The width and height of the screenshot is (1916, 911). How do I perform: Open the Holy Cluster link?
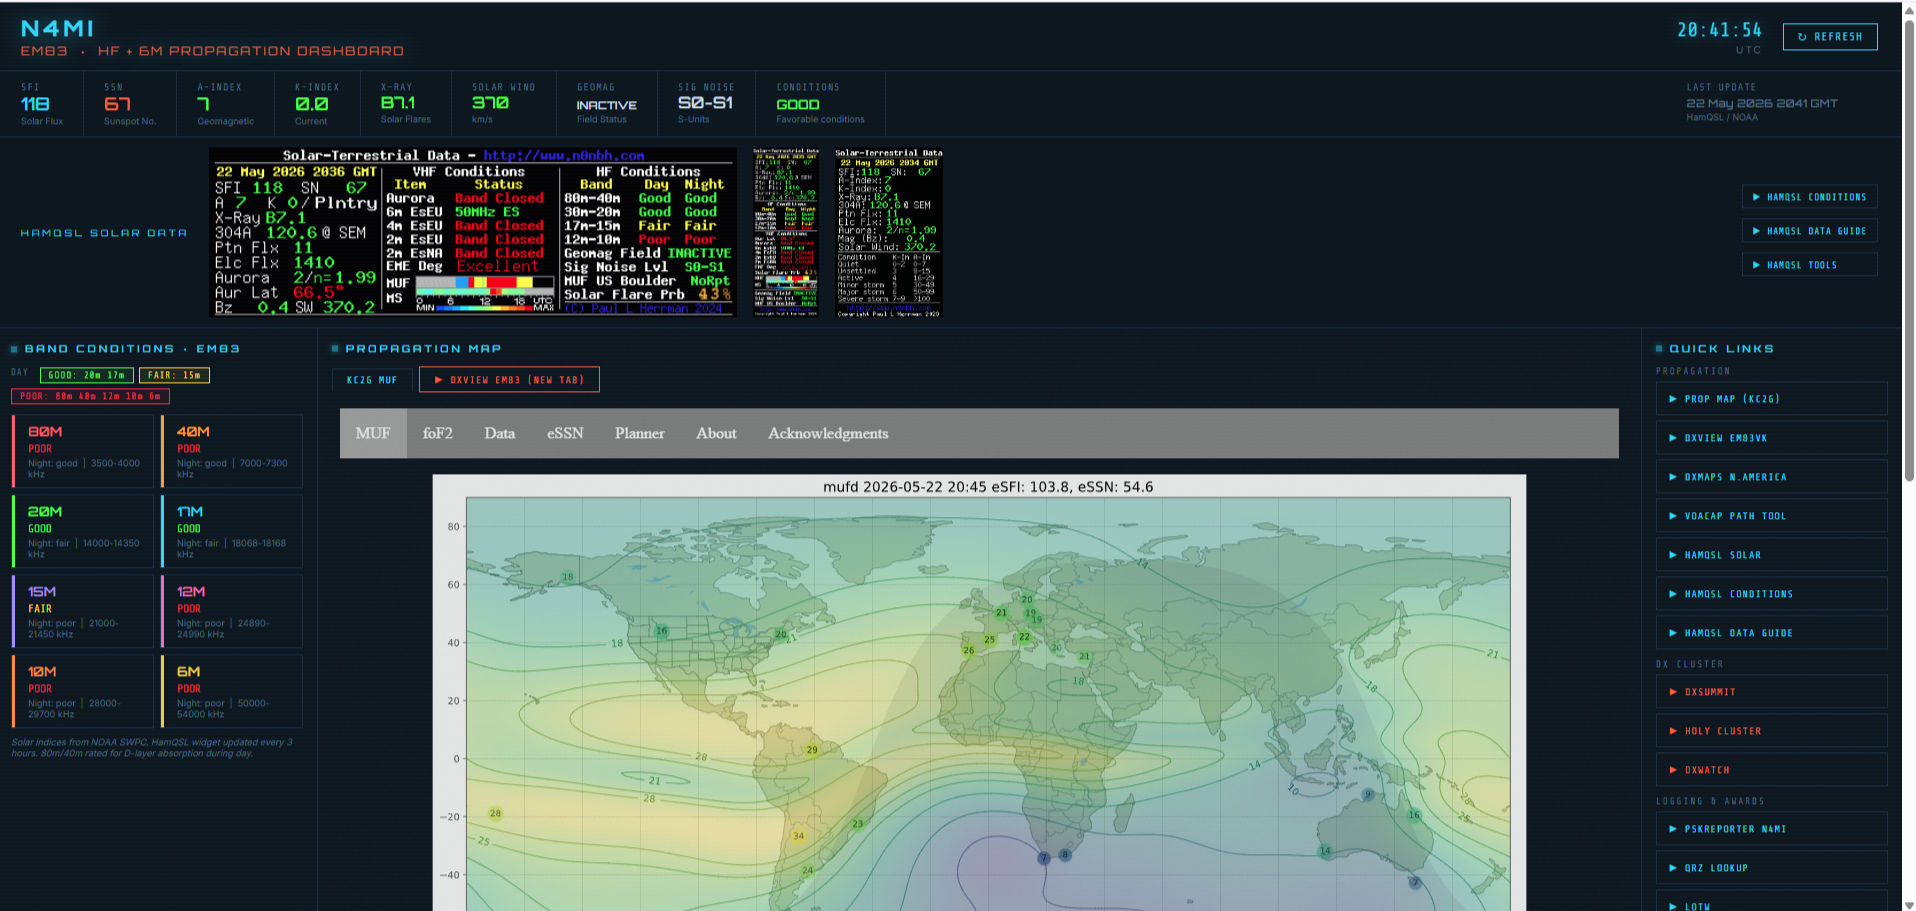(1771, 731)
